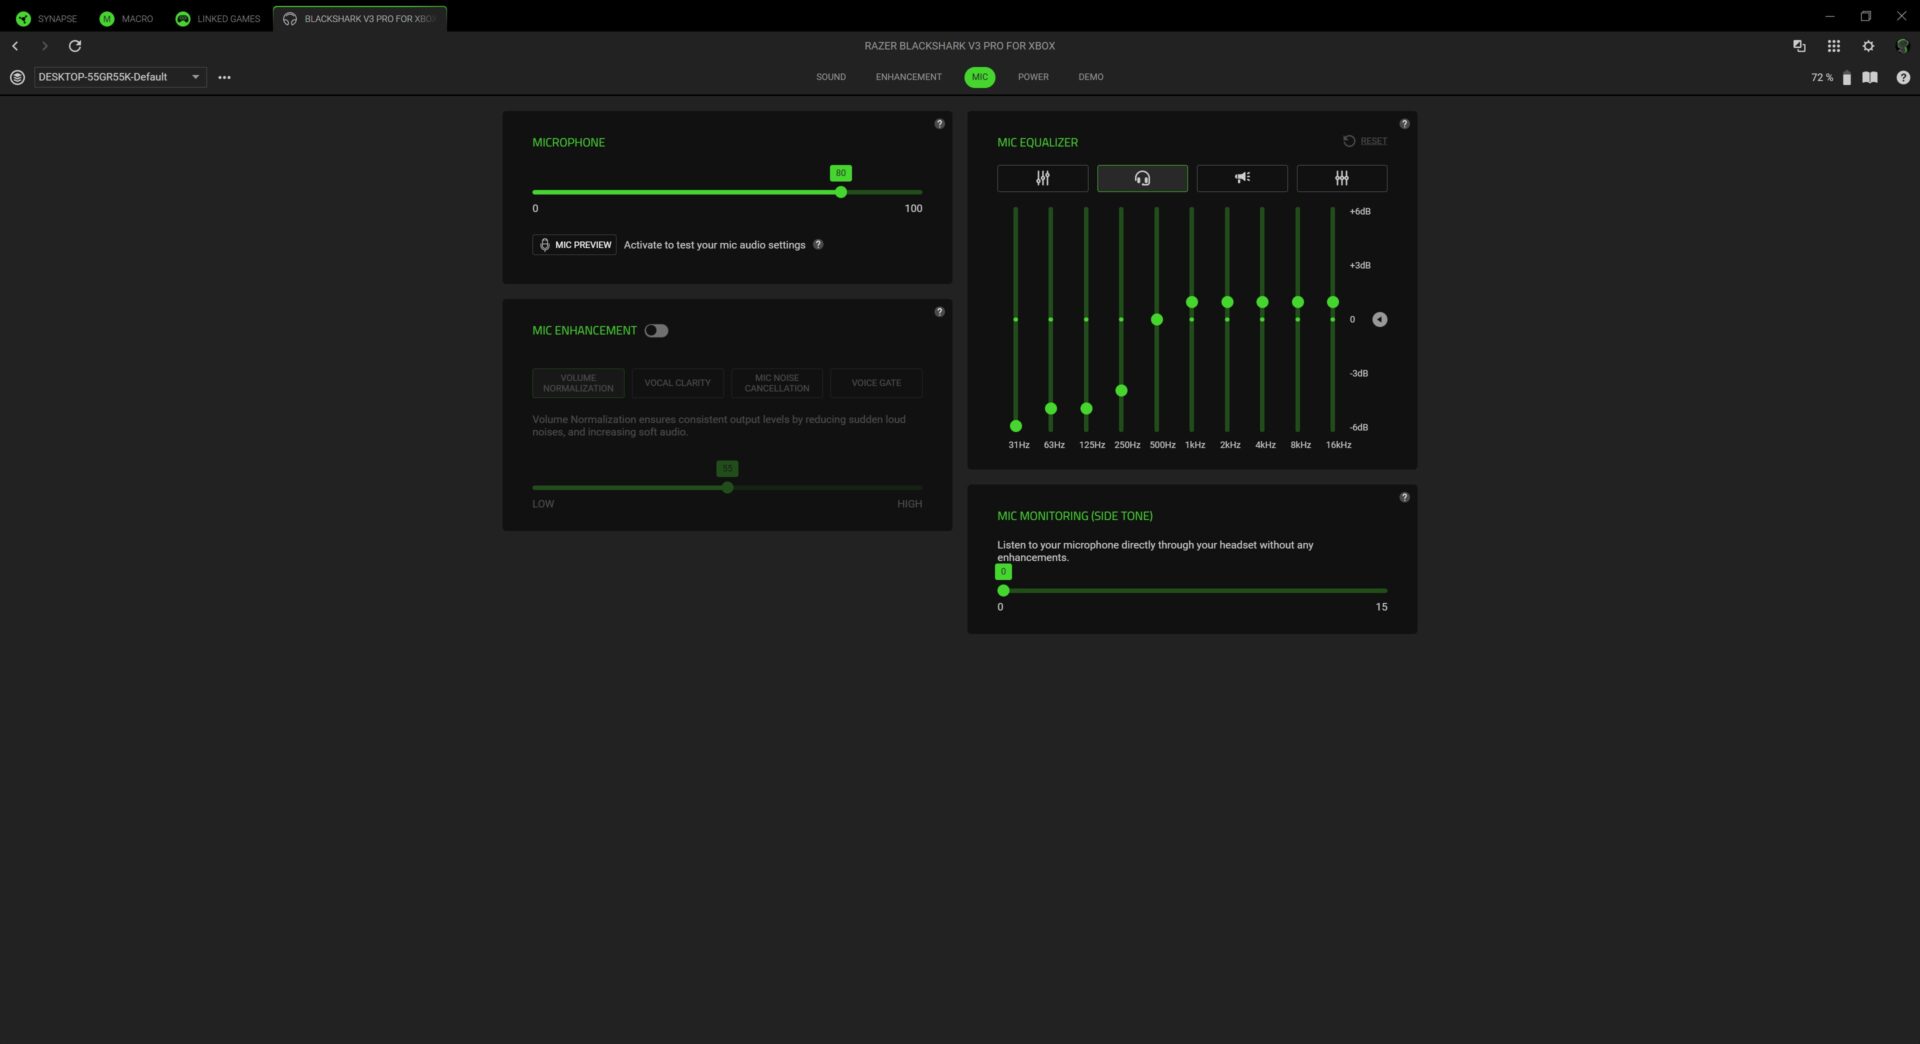Click the mic monitoring side tone slider handle
1920x1044 pixels.
[1003, 591]
